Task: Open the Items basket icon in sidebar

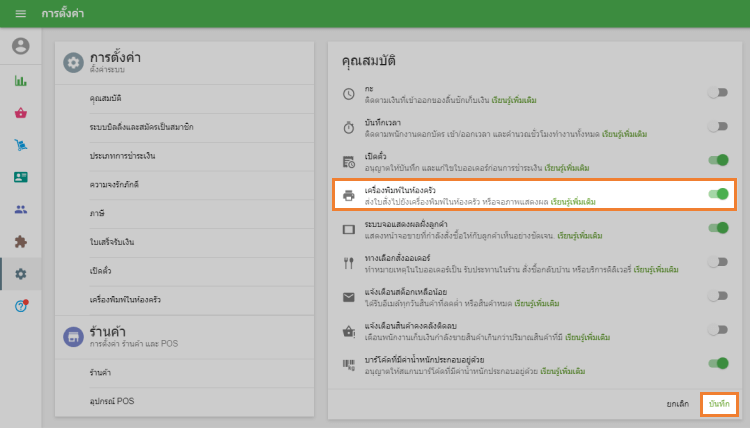Action: point(20,113)
